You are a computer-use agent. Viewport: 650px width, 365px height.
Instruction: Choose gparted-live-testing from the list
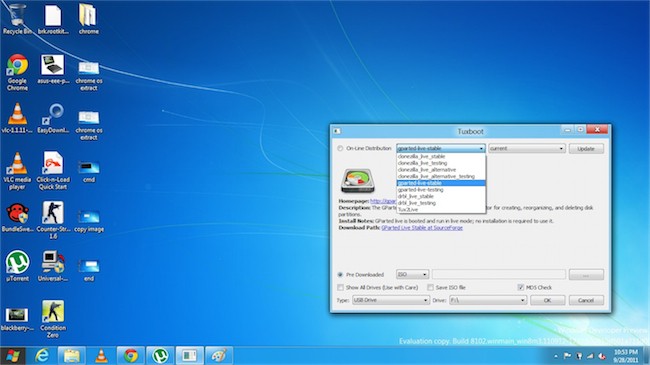click(x=441, y=190)
